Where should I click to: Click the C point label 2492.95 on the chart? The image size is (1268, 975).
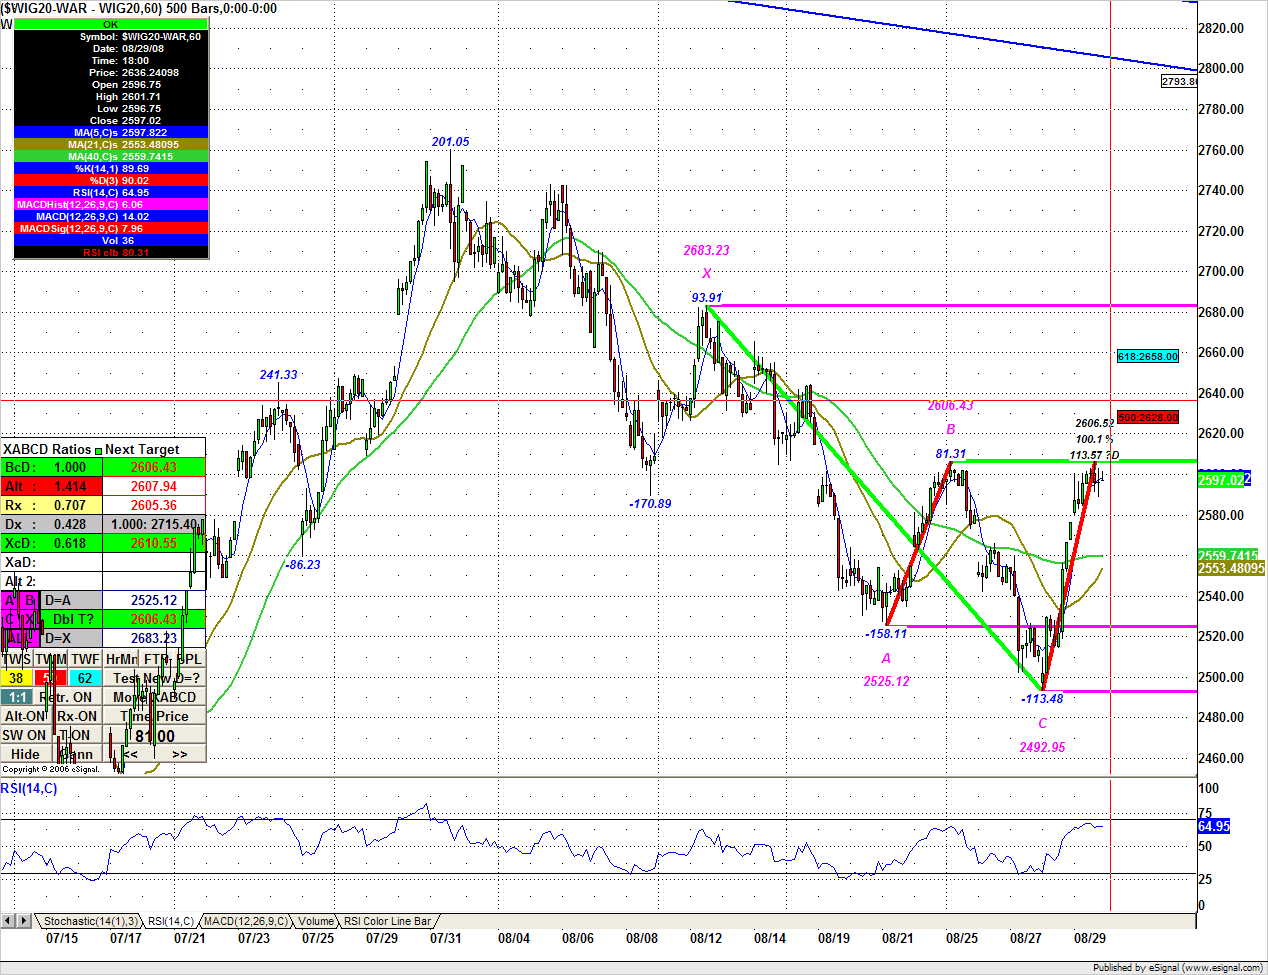1042,747
